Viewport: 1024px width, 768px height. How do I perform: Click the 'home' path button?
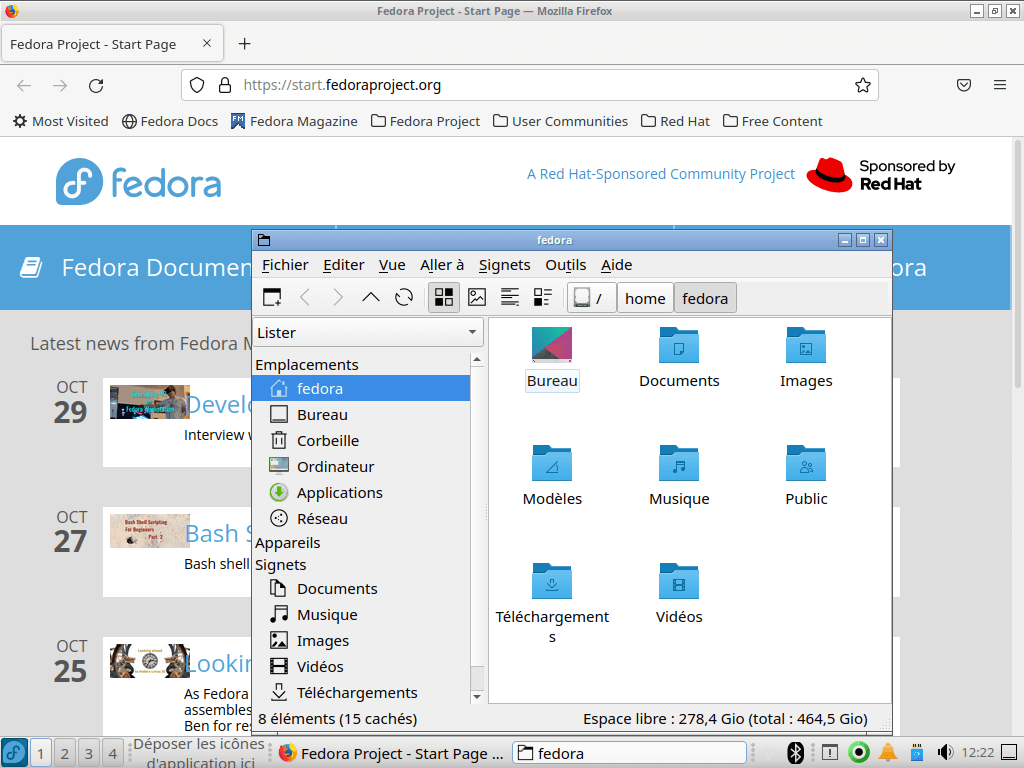pyautogui.click(x=645, y=298)
